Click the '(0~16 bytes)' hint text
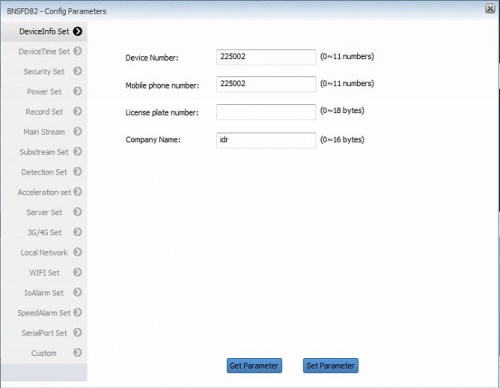Image resolution: width=500 pixels, height=388 pixels. coord(342,140)
